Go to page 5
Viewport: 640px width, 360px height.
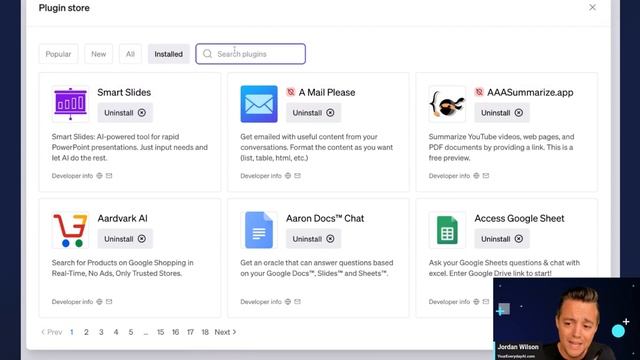(x=131, y=332)
